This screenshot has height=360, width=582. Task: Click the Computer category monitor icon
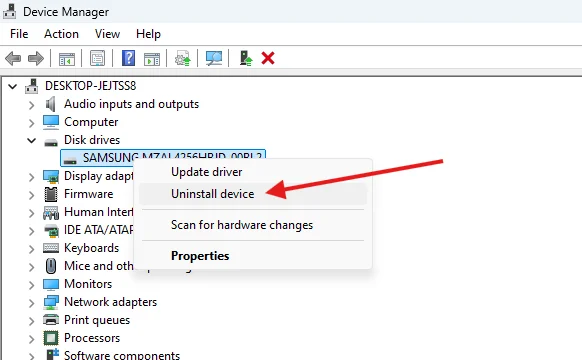50,122
